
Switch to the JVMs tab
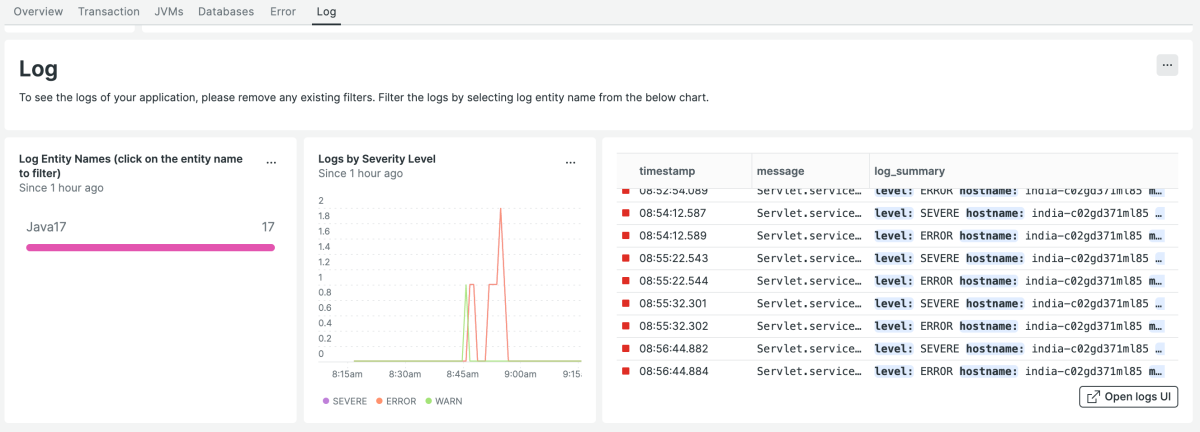coord(168,12)
